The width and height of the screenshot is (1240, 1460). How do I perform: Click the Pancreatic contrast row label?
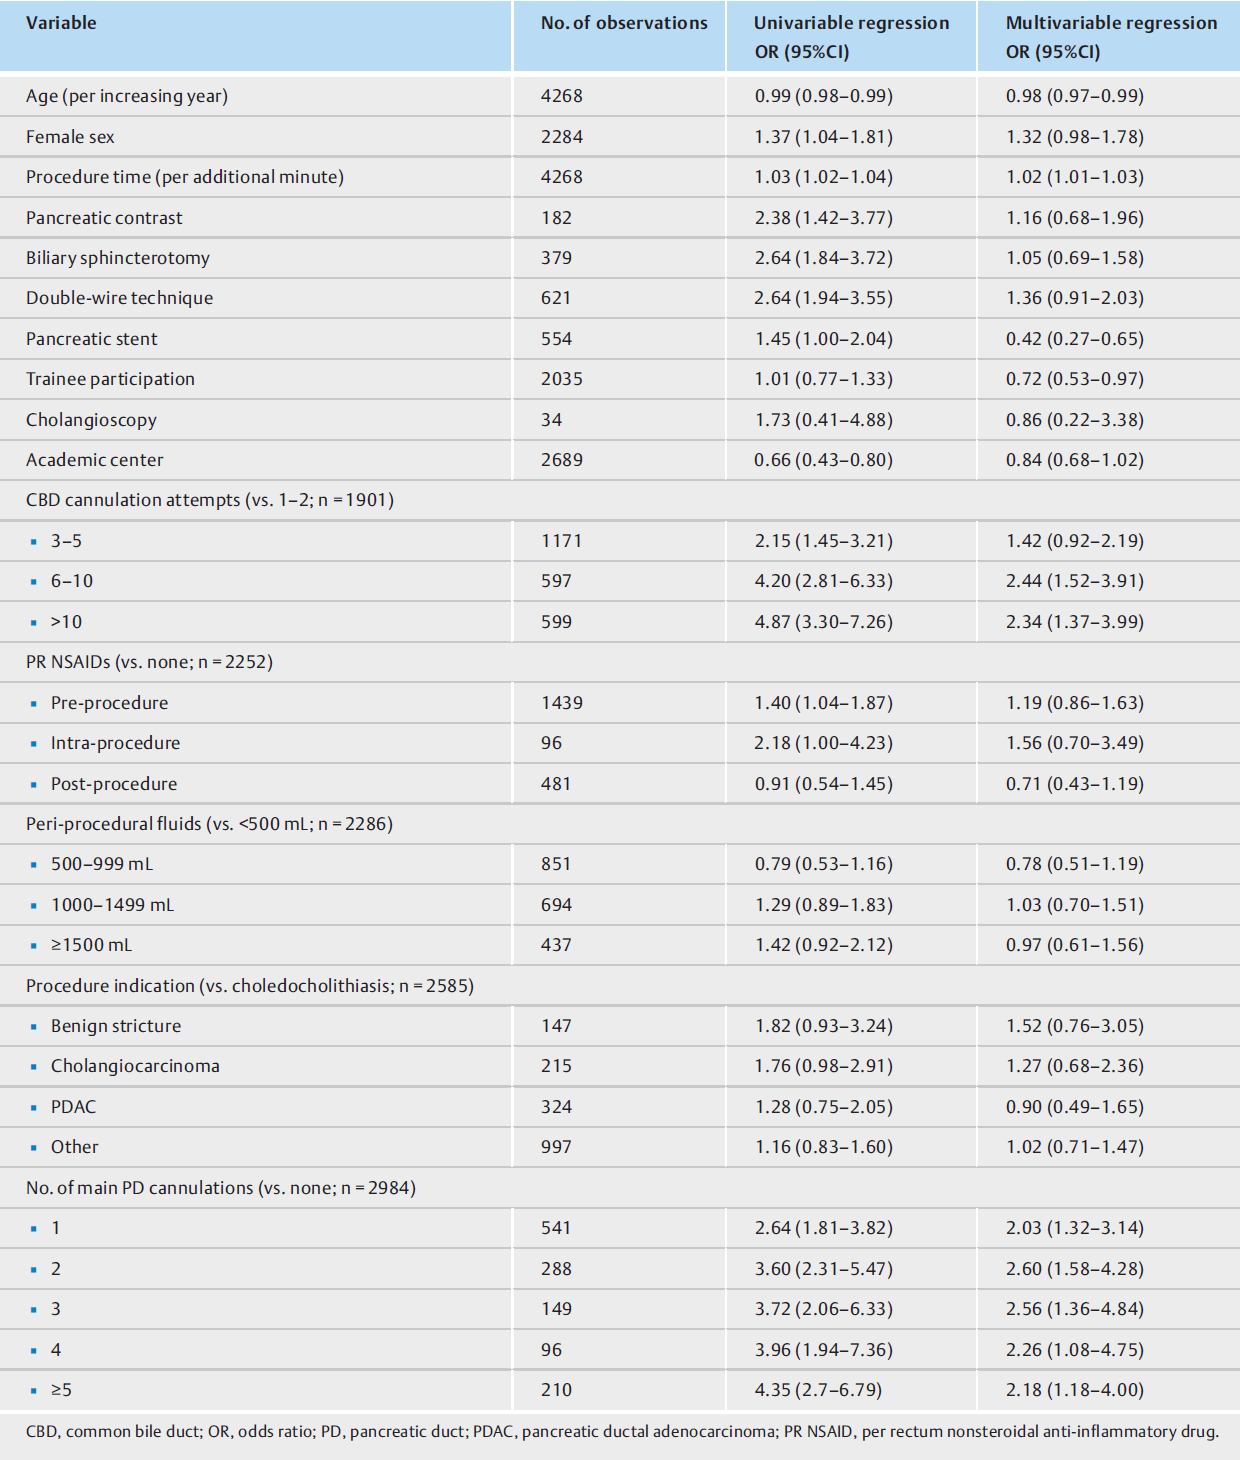coord(104,218)
